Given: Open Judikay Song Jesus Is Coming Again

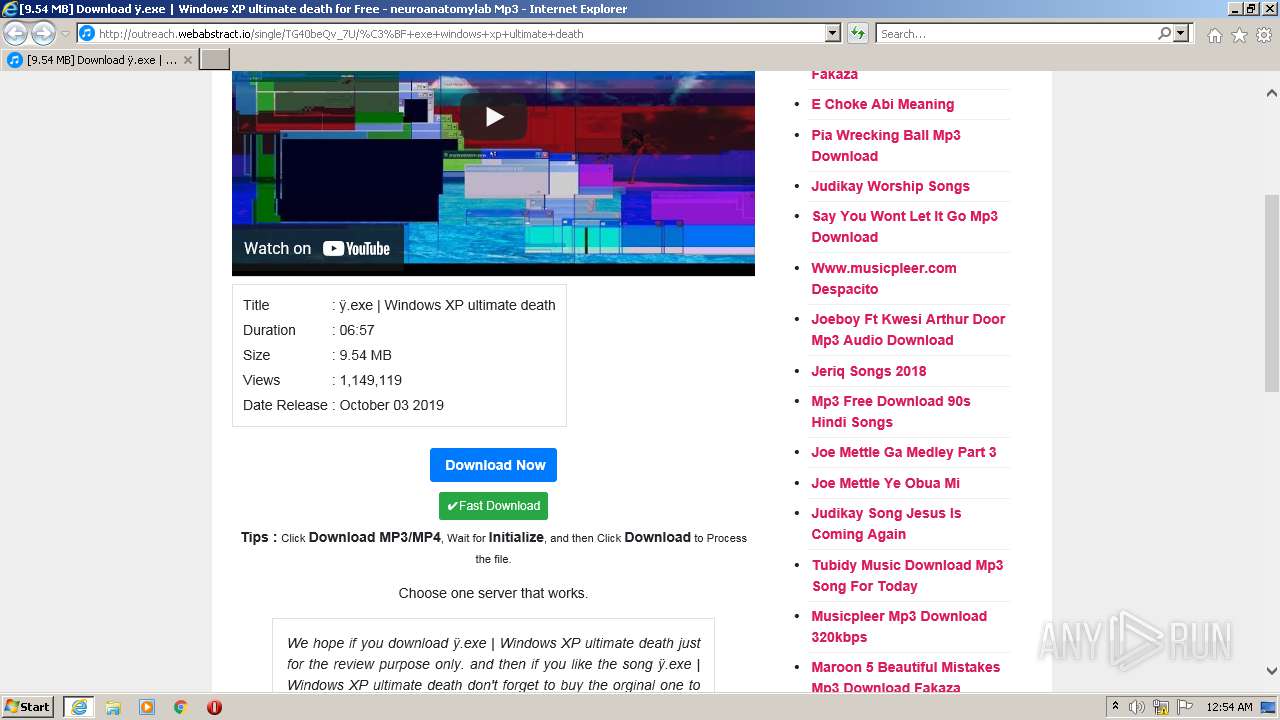Looking at the screenshot, I should 886,523.
